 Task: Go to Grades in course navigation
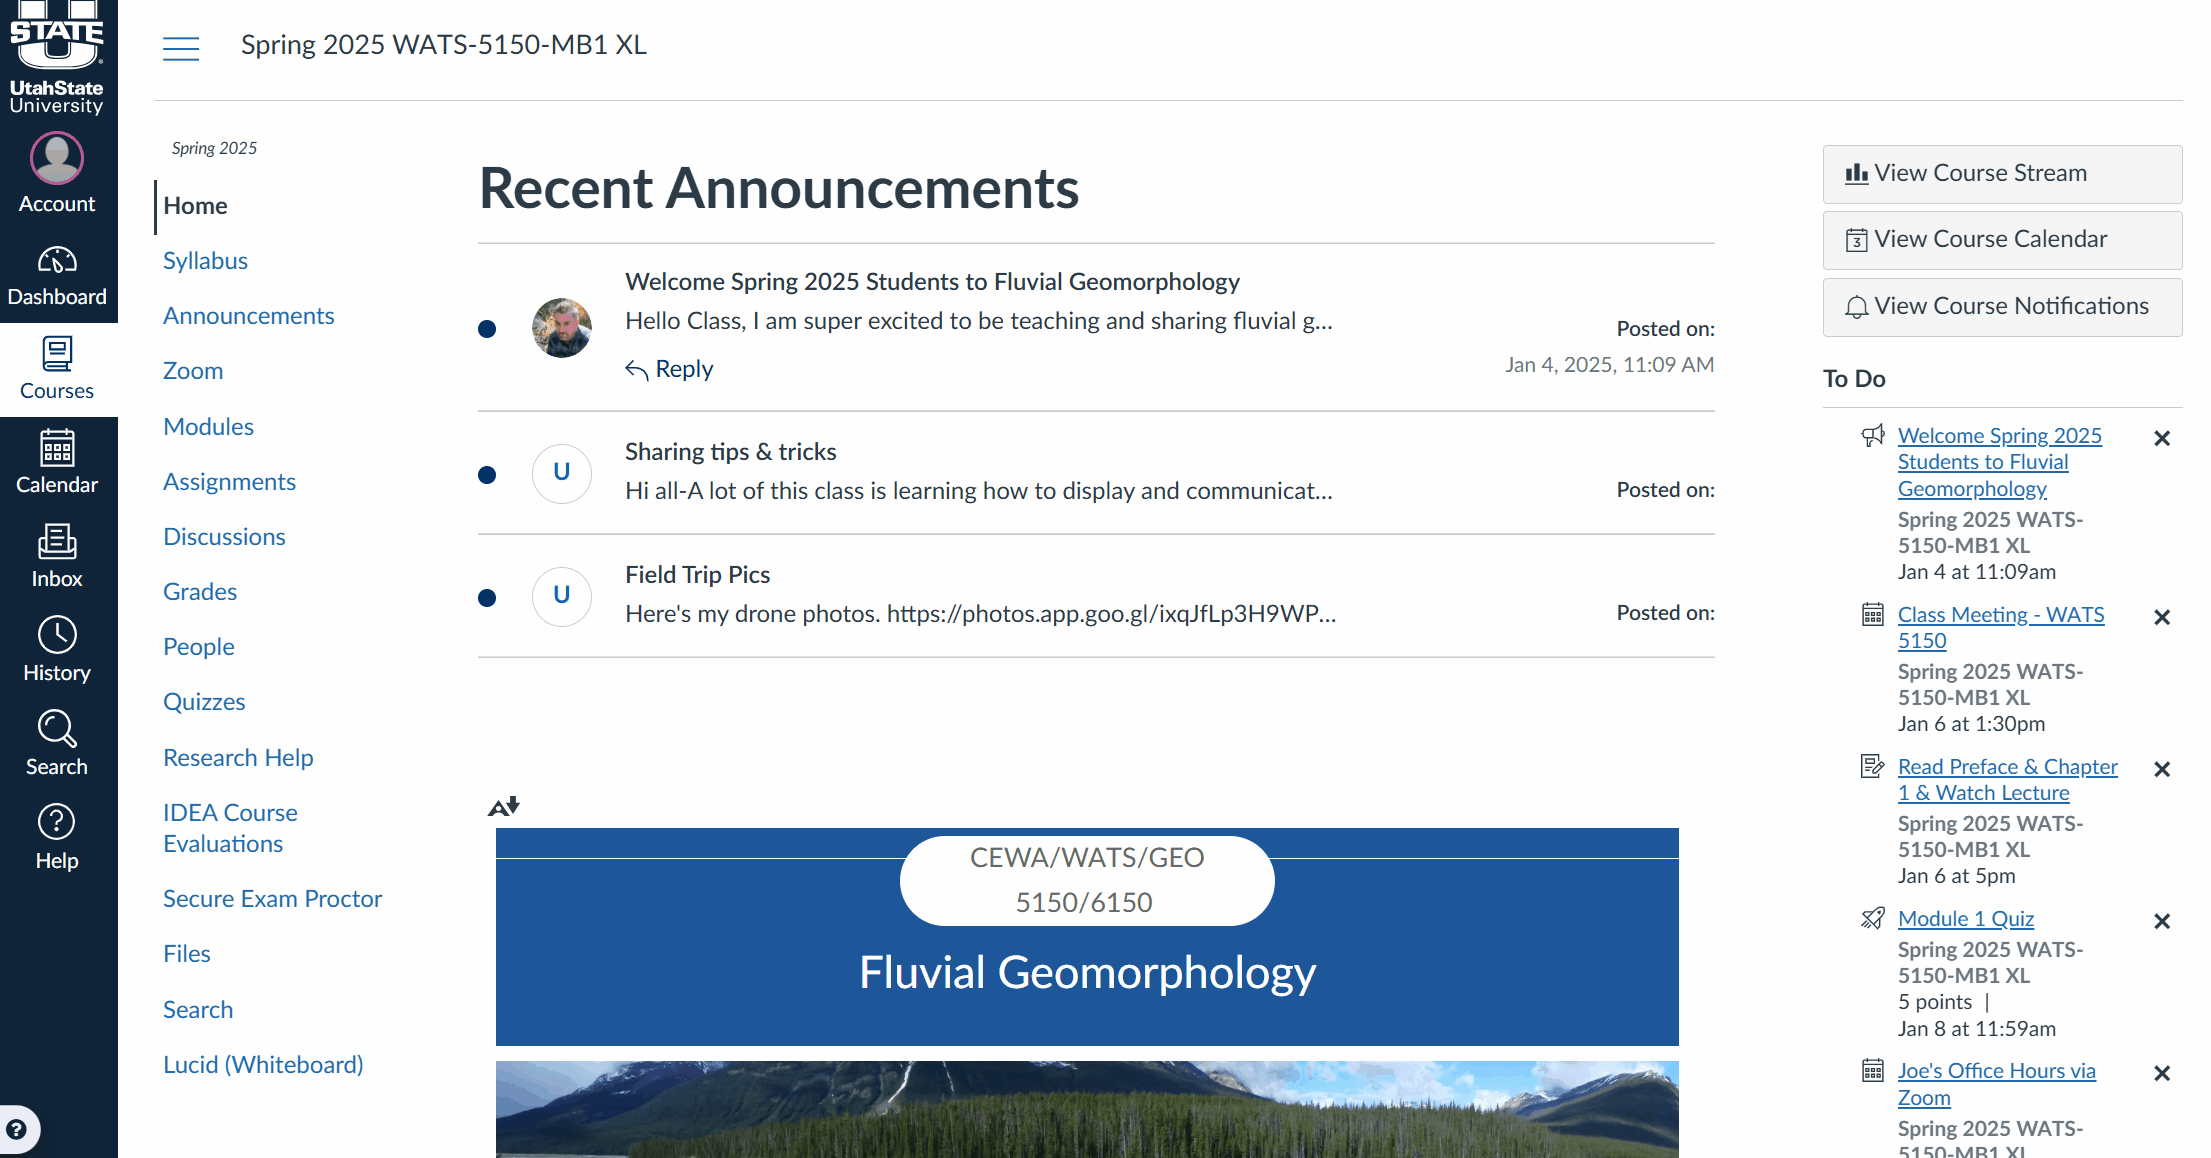tap(200, 591)
